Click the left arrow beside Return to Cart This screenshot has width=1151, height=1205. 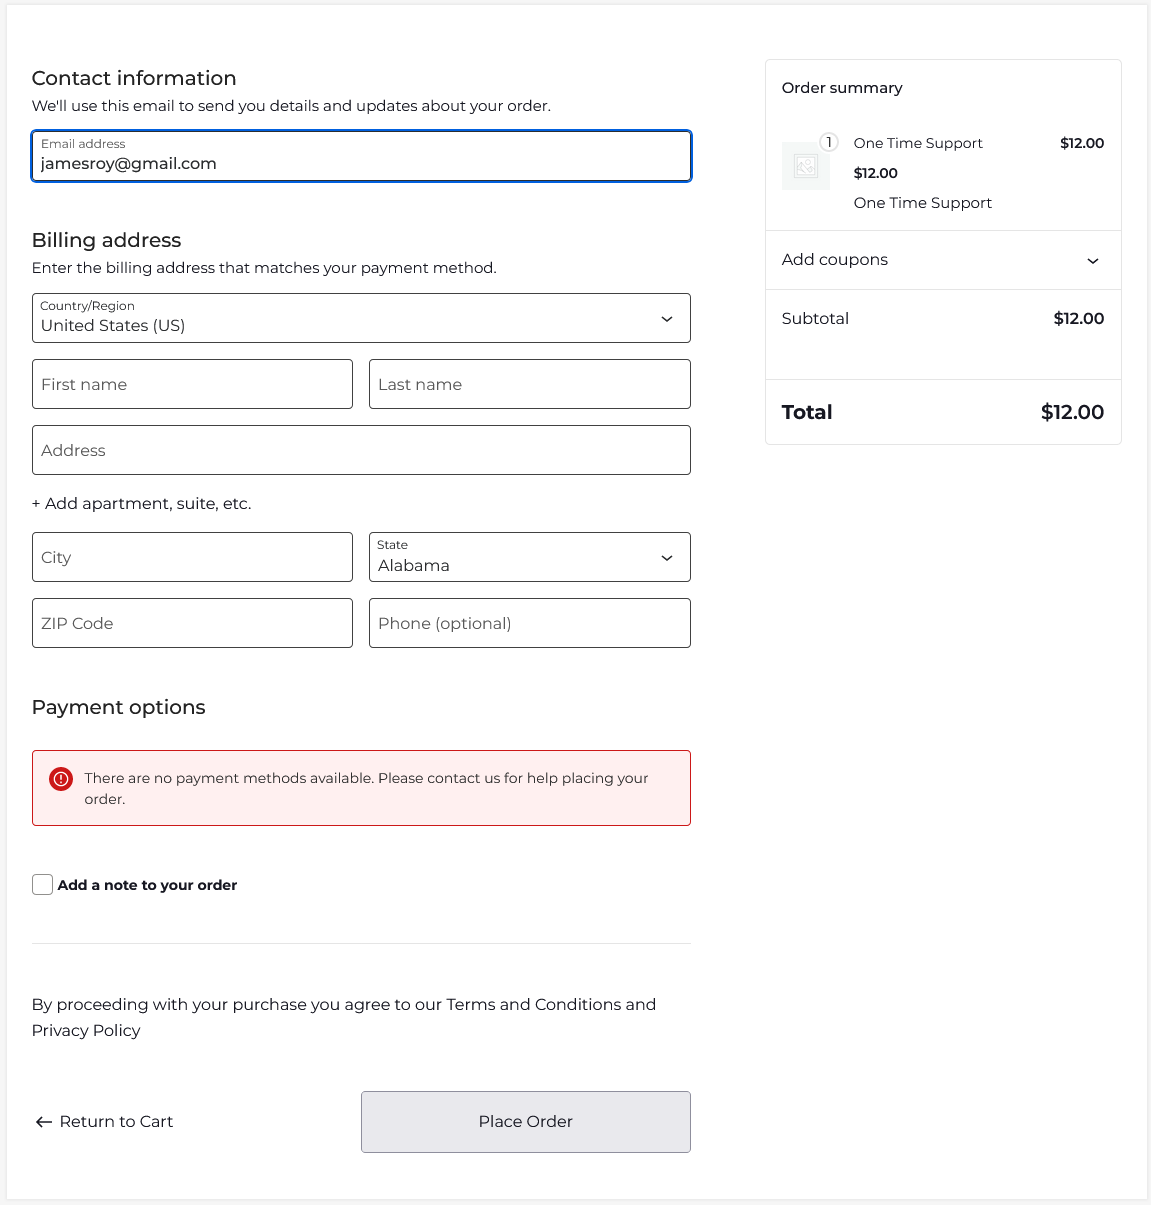click(x=43, y=1122)
